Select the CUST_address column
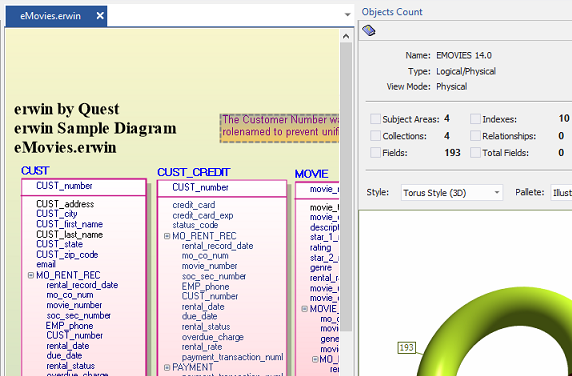This screenshot has height=376, width=572. (65, 204)
